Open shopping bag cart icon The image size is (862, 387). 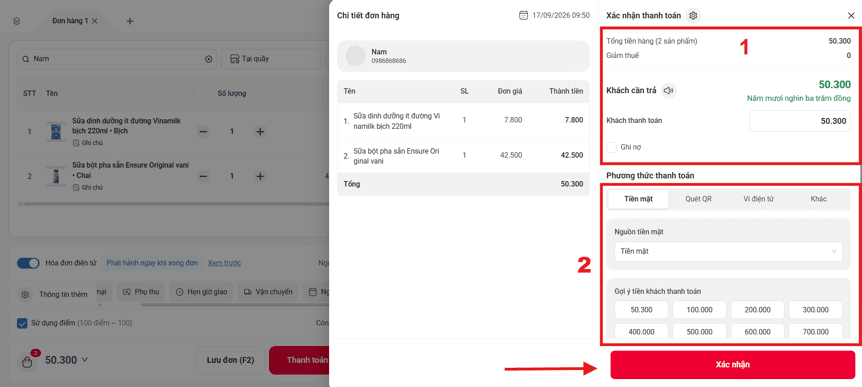click(27, 362)
